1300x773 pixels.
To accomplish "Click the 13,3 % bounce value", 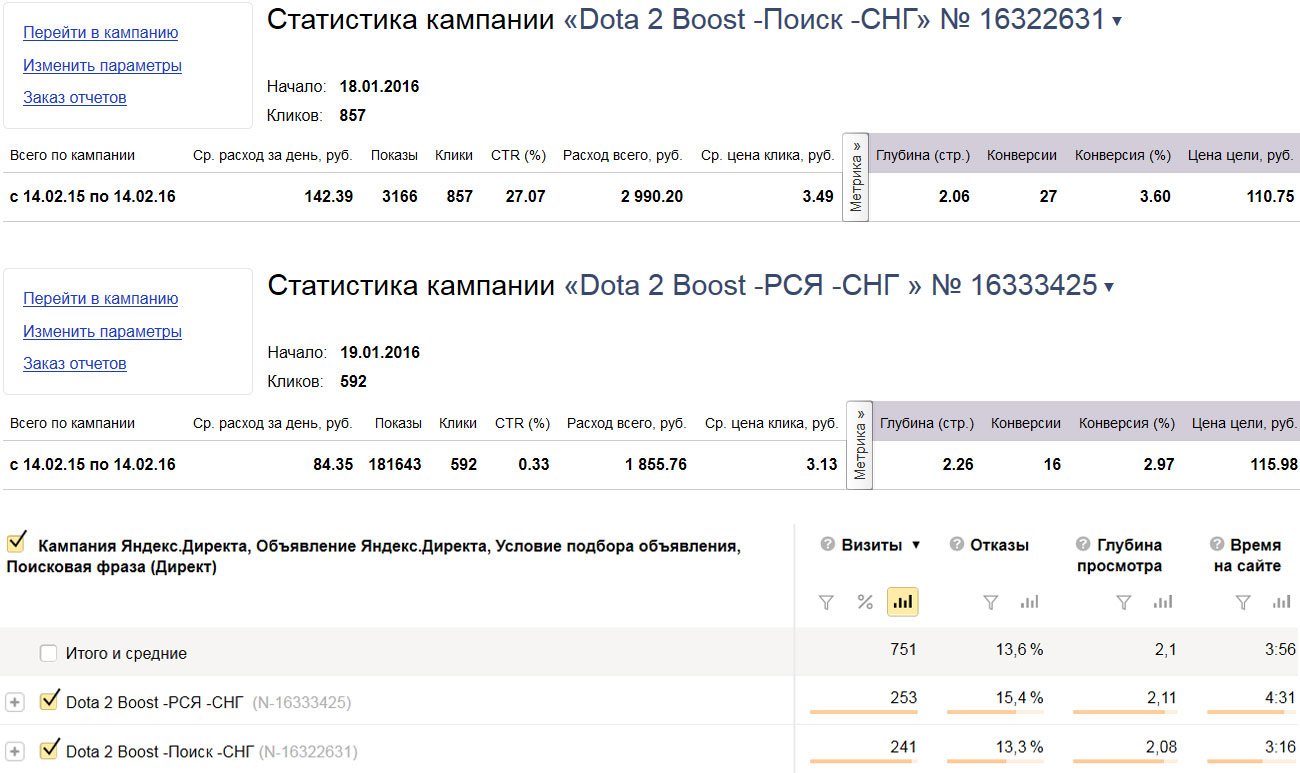I will pyautogui.click(x=1019, y=746).
